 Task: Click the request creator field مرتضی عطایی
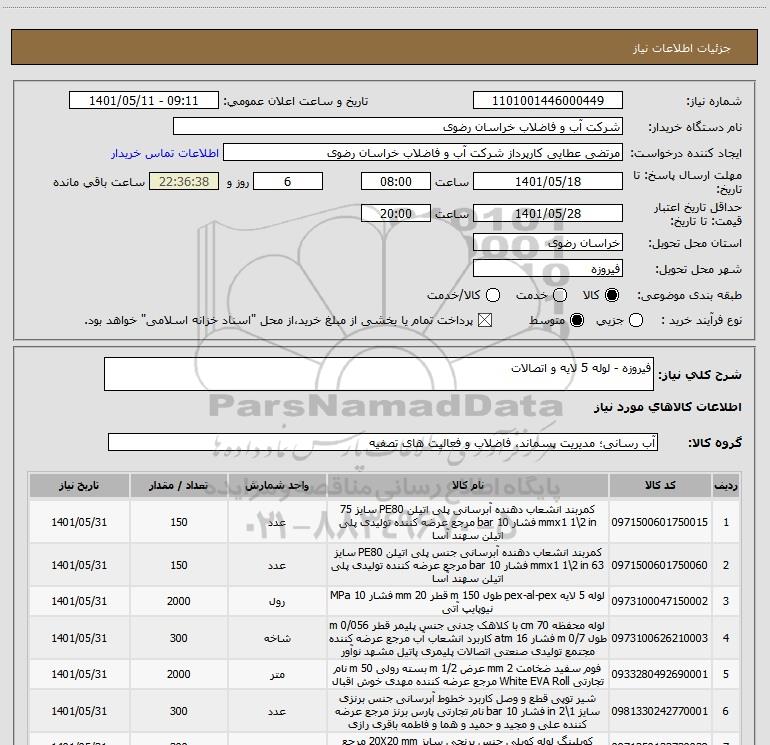click(423, 153)
